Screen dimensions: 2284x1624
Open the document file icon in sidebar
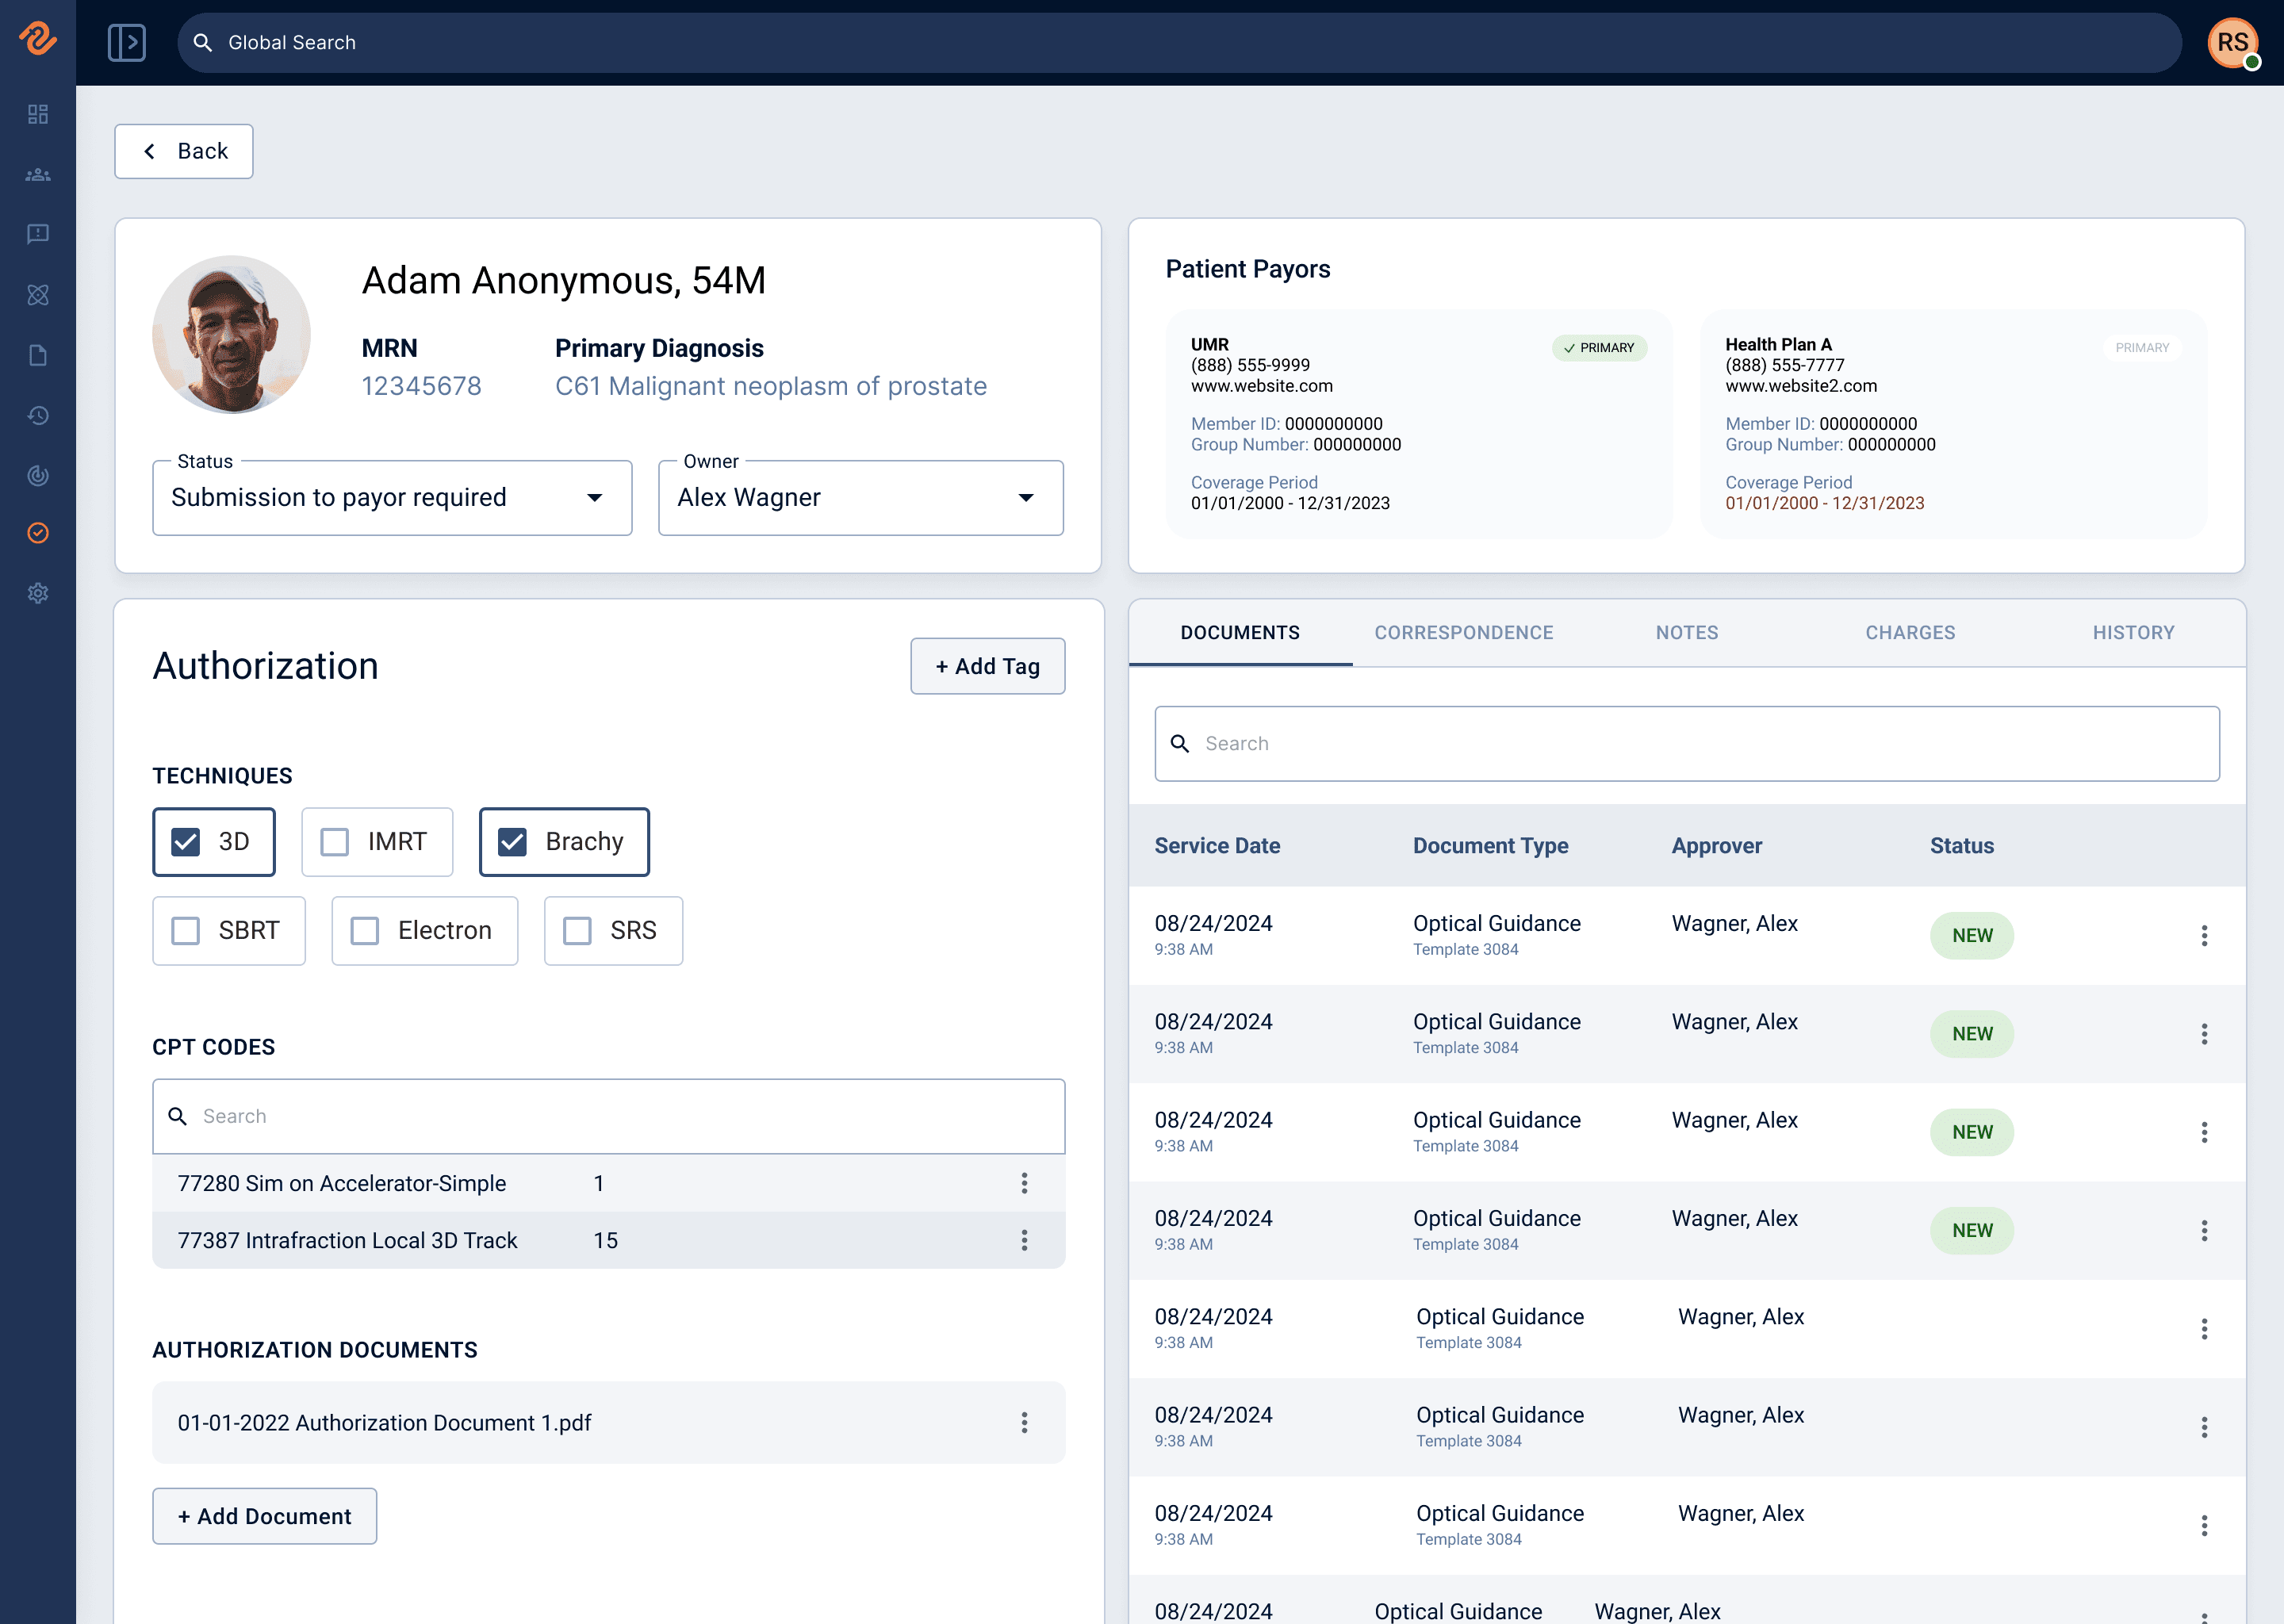click(x=38, y=355)
